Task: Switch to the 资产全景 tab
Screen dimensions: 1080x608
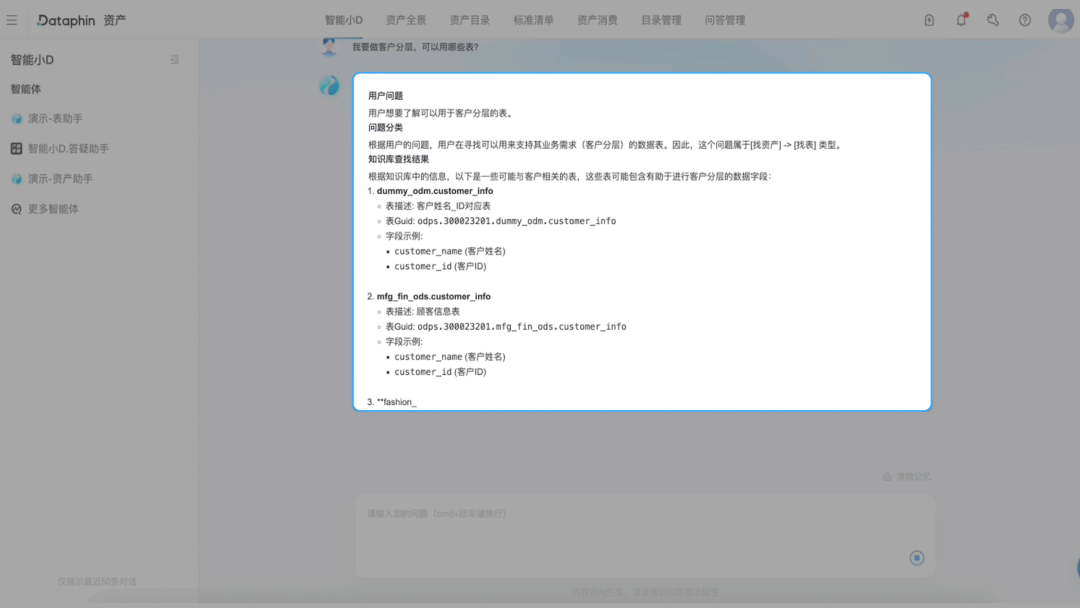Action: pyautogui.click(x=405, y=19)
